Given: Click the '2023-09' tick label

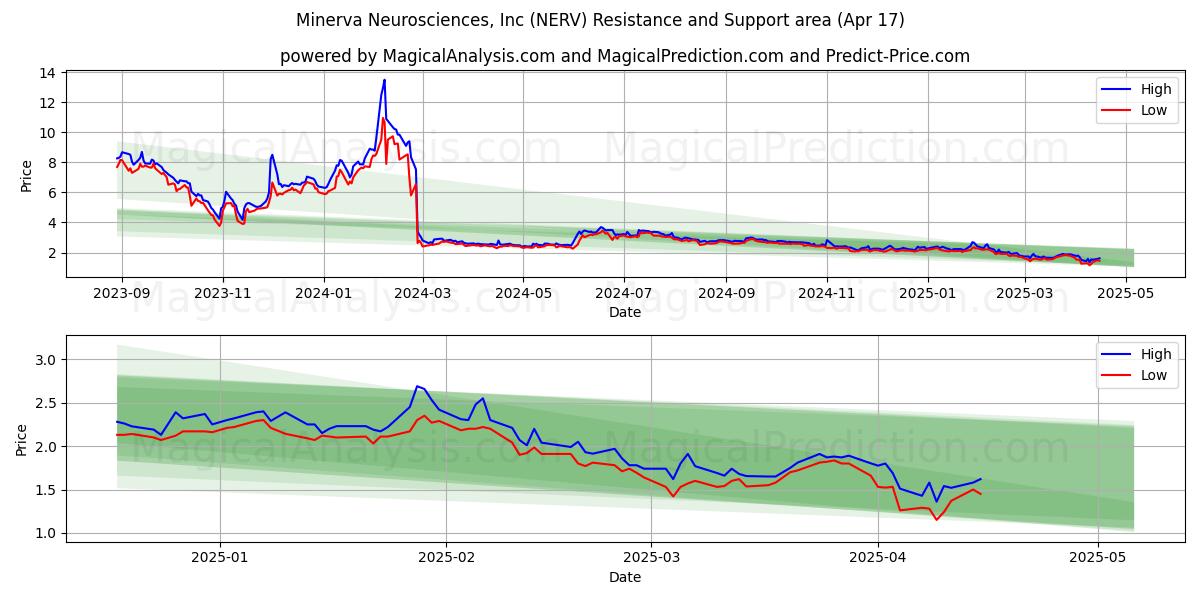Looking at the screenshot, I should point(122,293).
